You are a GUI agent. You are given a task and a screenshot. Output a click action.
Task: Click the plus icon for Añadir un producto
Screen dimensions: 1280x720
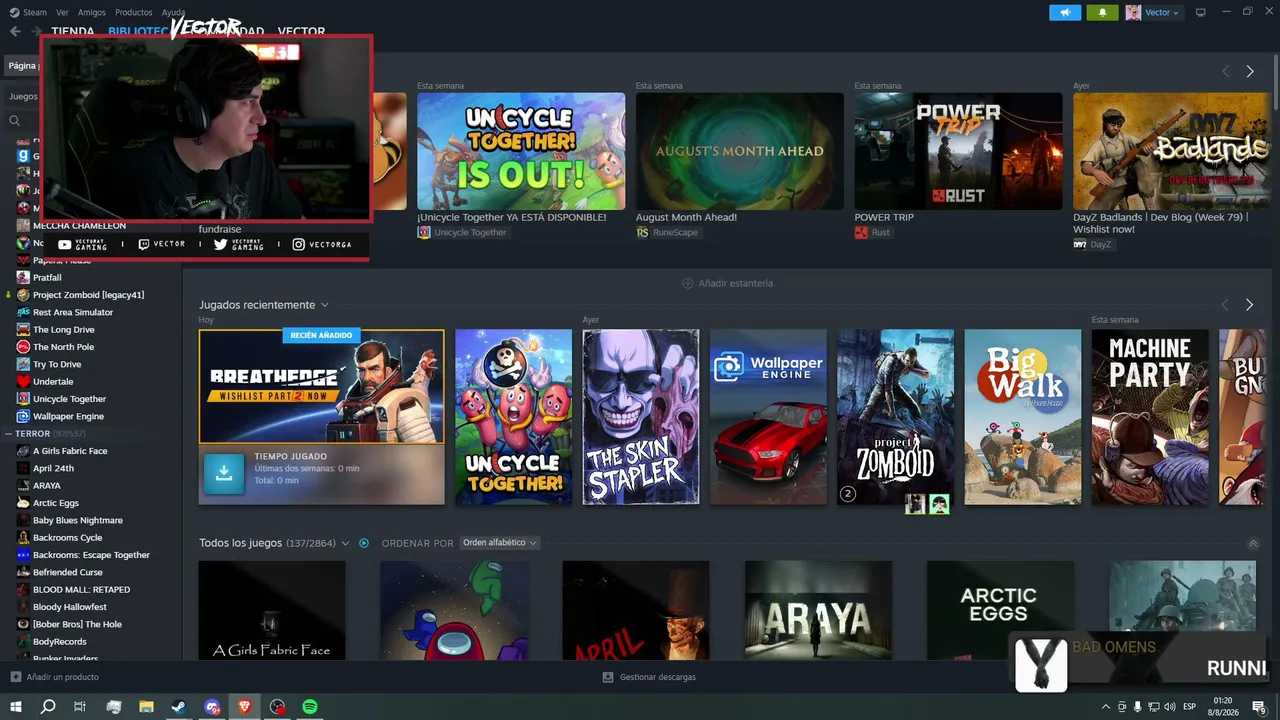point(16,677)
